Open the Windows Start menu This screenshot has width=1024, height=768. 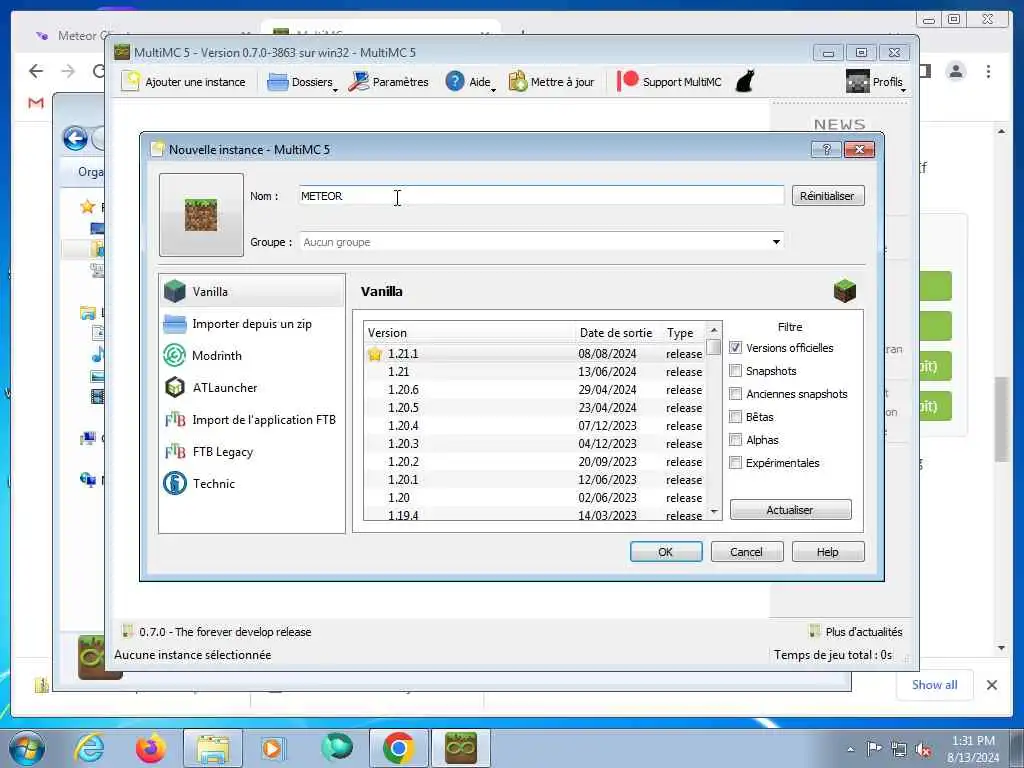point(27,748)
